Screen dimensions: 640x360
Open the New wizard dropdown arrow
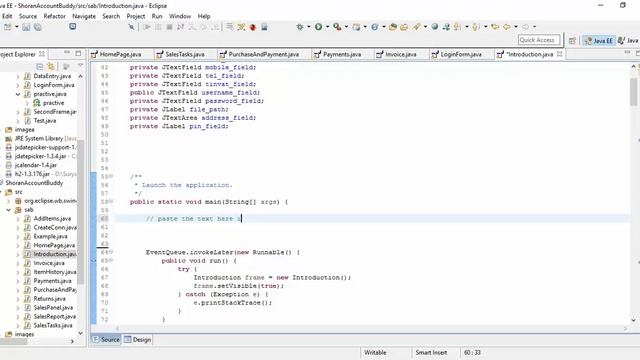point(17,27)
